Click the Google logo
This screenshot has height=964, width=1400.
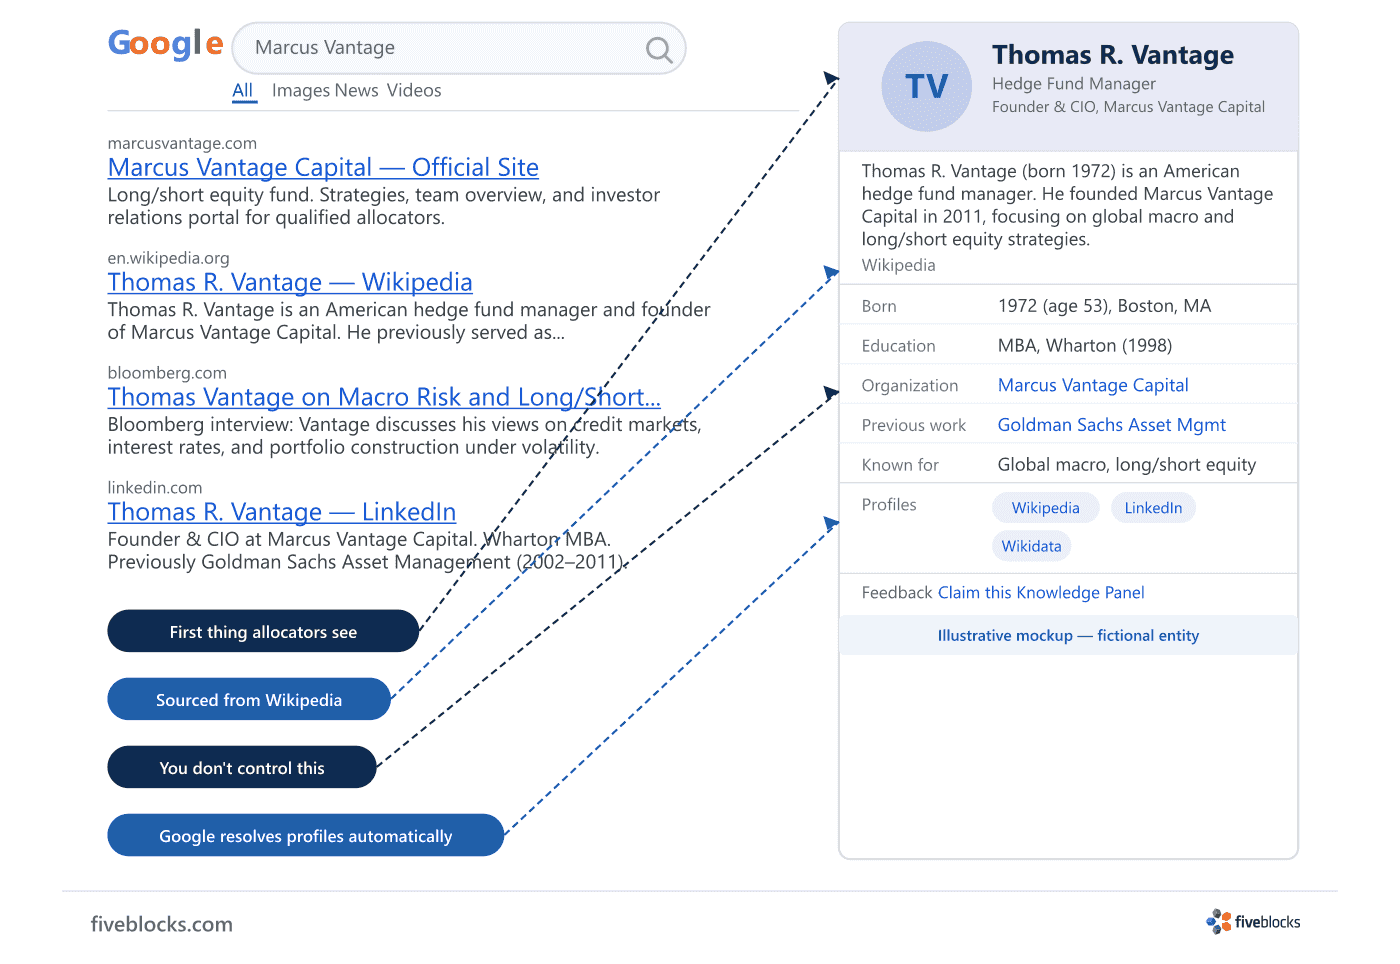pos(166,45)
